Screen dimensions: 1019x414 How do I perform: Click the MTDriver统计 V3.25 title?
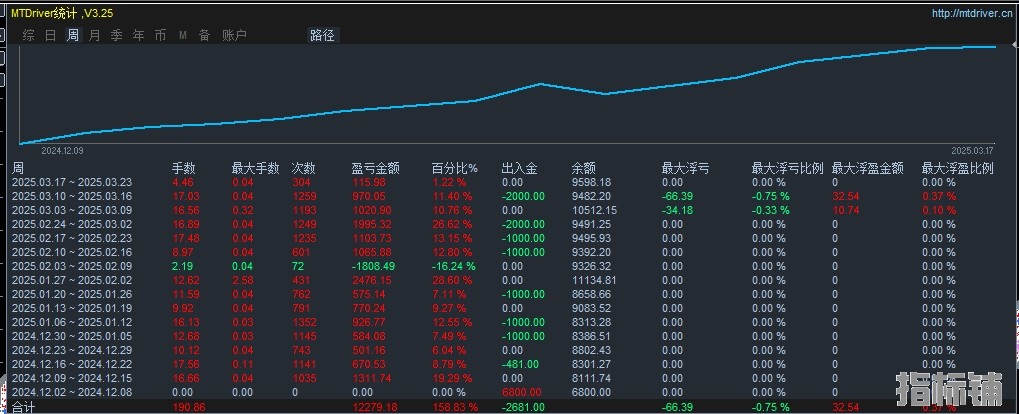tap(62, 13)
